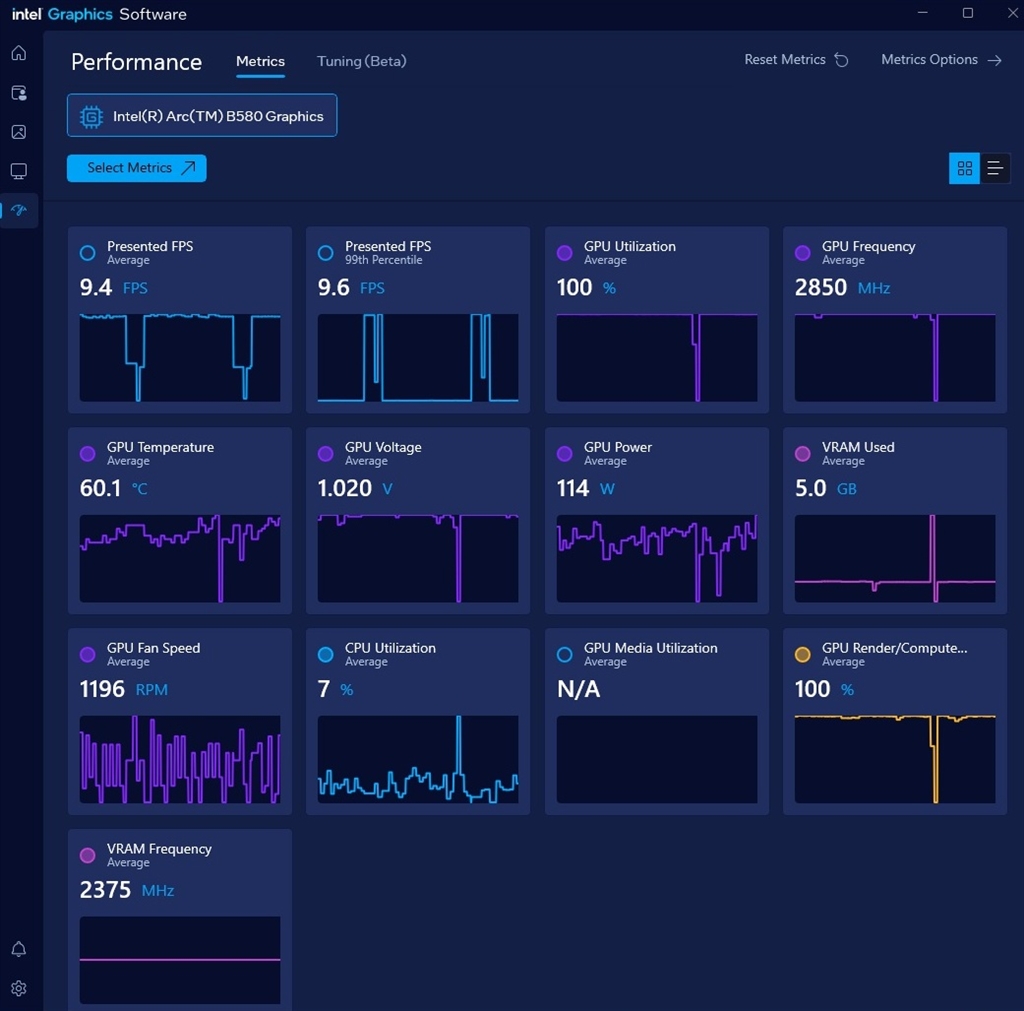
Task: Switch to grid view layout
Action: pos(964,169)
